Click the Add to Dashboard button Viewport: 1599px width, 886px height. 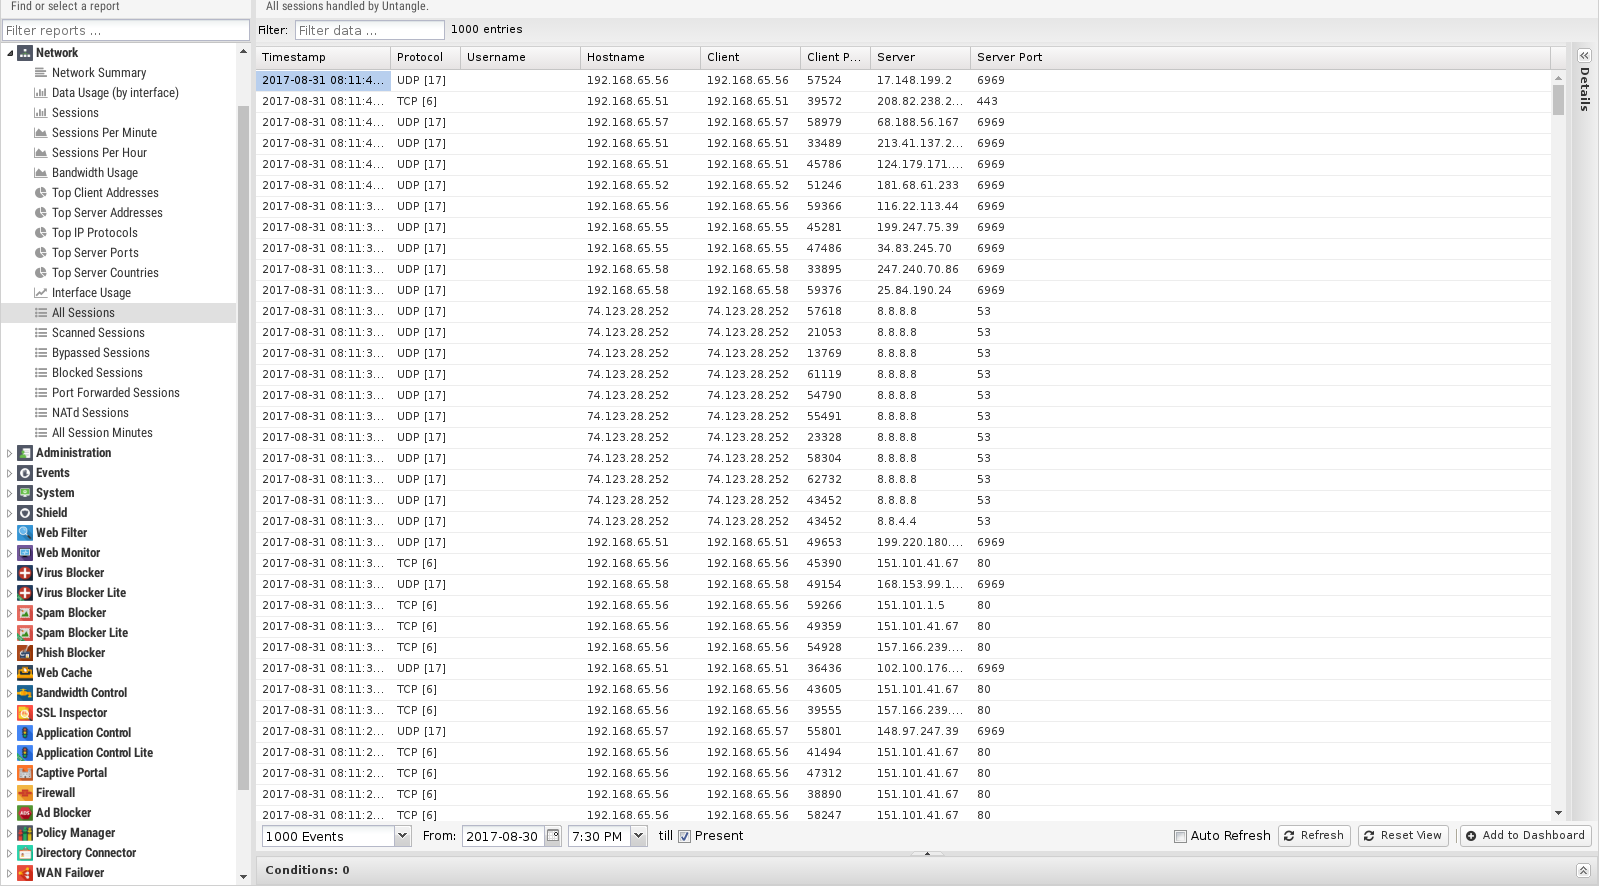tap(1525, 836)
